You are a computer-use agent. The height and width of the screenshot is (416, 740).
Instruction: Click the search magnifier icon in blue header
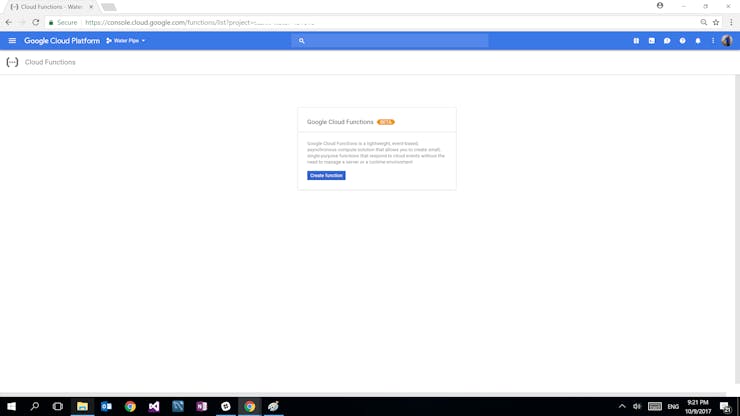(x=302, y=41)
